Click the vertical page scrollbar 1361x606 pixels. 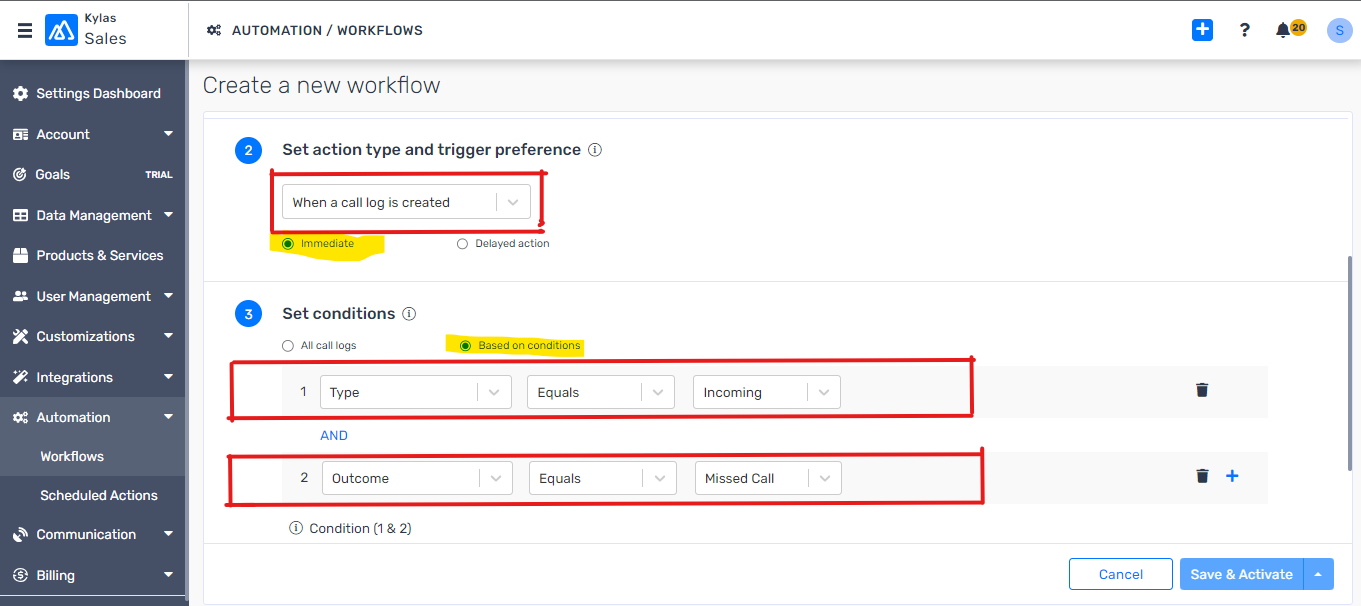(1351, 362)
